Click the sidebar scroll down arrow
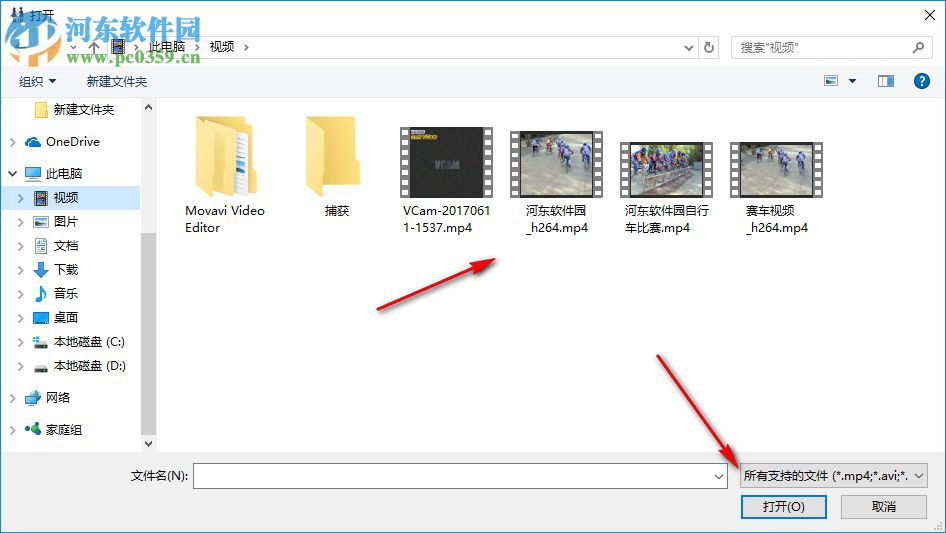This screenshot has height=533, width=946. [148, 444]
